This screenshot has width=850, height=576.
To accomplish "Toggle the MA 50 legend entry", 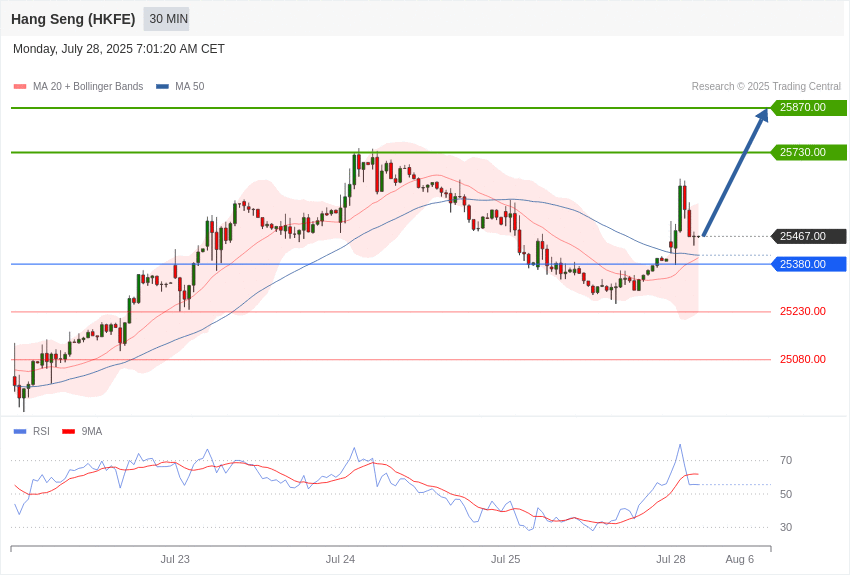I will click(x=180, y=87).
